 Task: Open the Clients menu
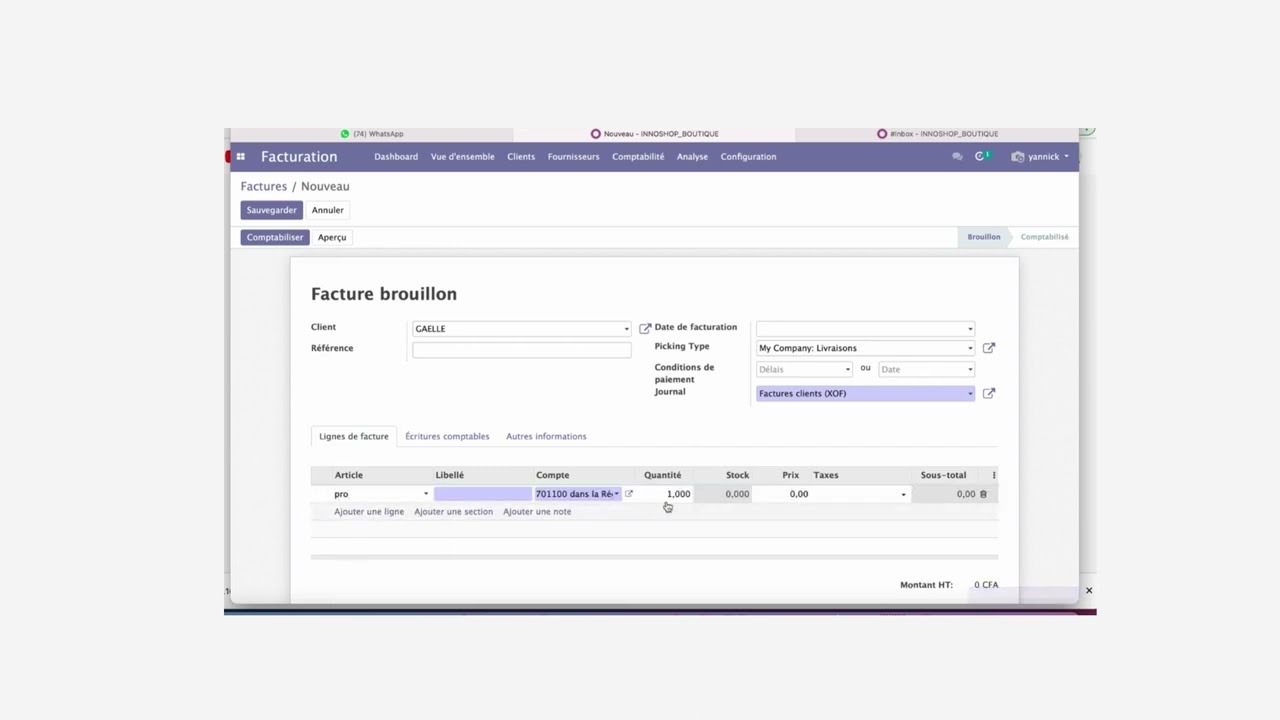pos(521,157)
